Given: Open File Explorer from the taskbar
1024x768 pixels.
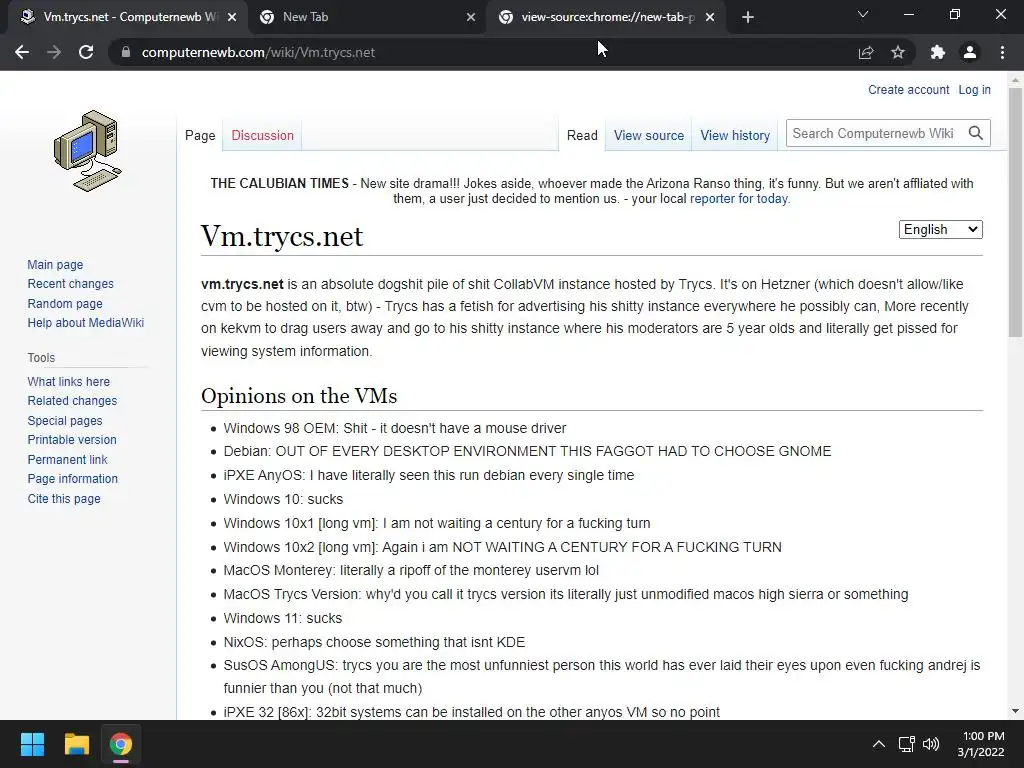Looking at the screenshot, I should point(76,744).
